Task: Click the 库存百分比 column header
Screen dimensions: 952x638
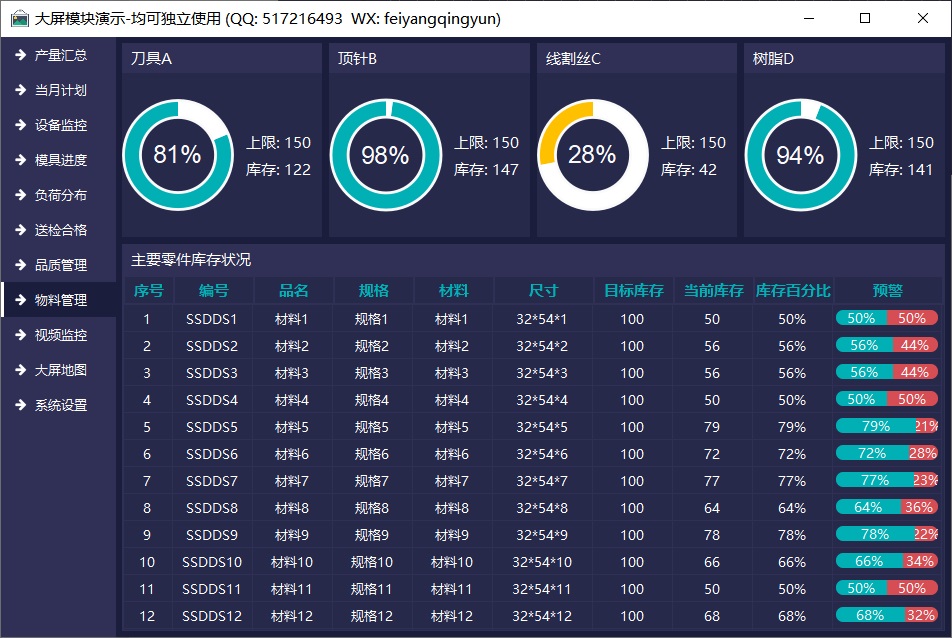Action: (x=792, y=291)
